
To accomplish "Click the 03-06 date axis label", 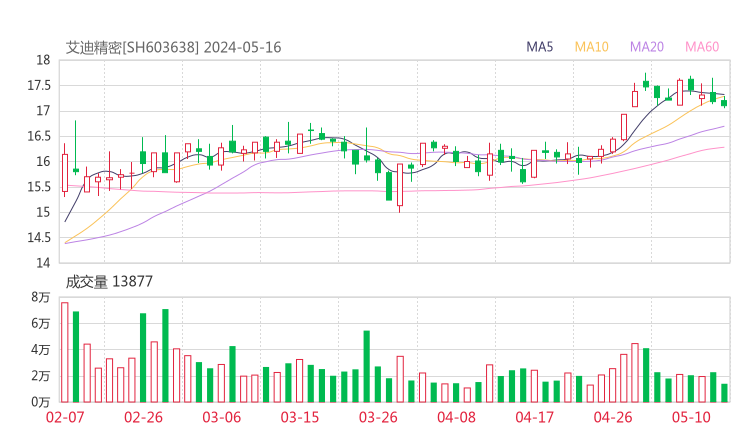I will coord(222,417).
